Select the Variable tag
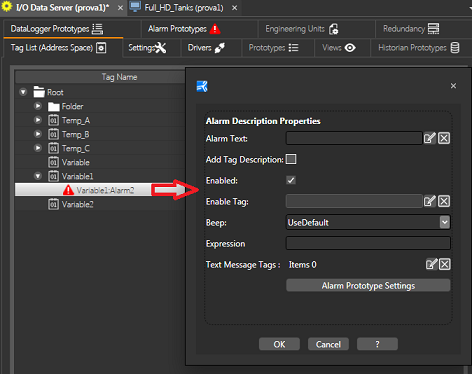Image resolution: width=472 pixels, height=374 pixels. (76, 162)
